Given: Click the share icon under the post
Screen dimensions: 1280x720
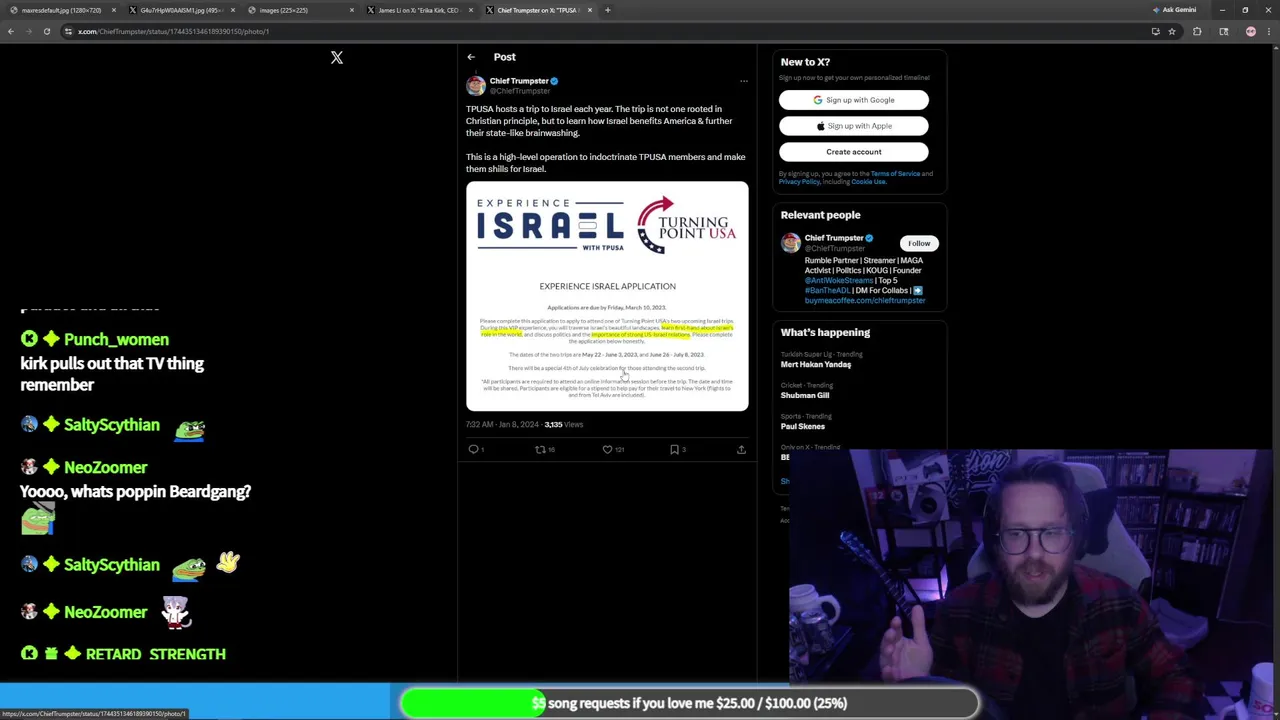Looking at the screenshot, I should point(741,450).
